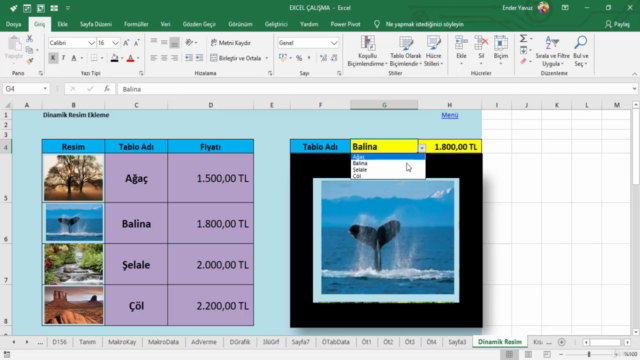Open Tablo Olarak Biçimlendir

pyautogui.click(x=406, y=51)
